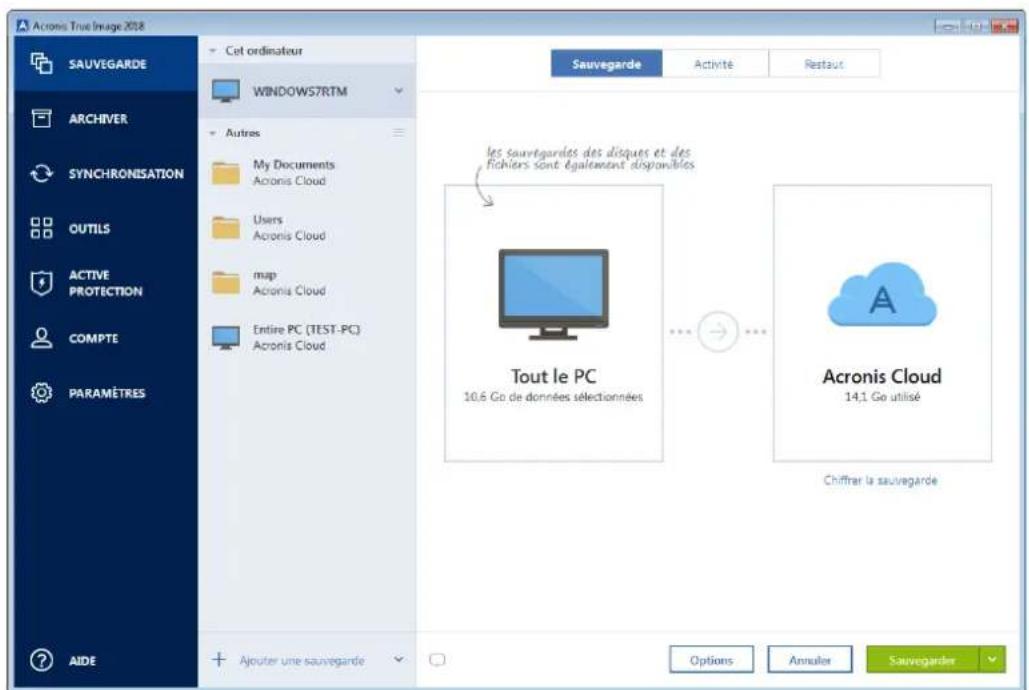Click the Aide question mark icon
Screen dimensions: 1029x690
pos(41,660)
